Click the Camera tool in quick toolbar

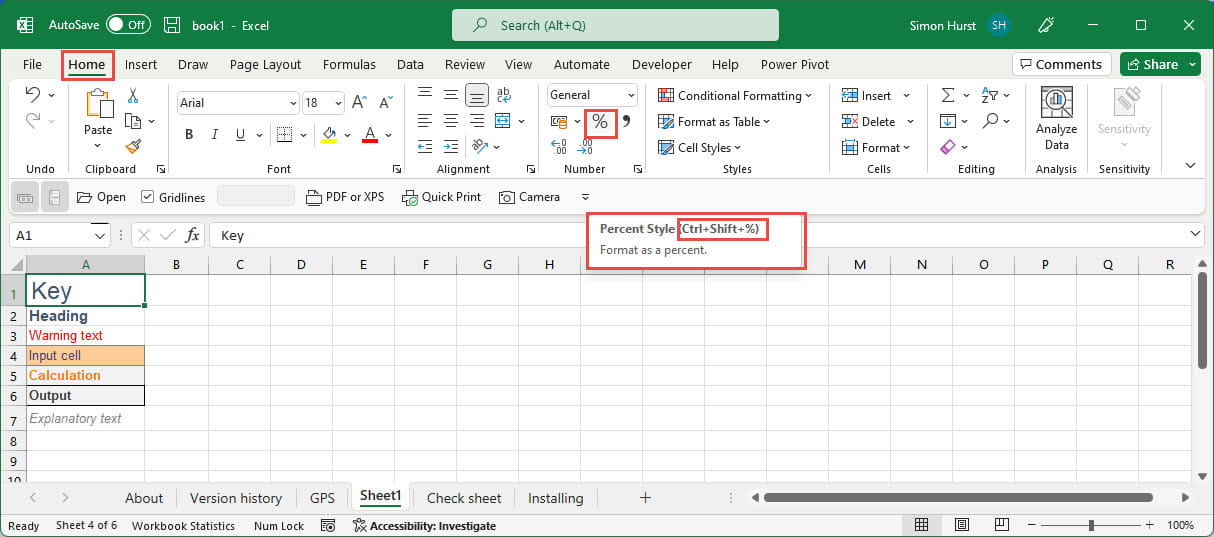coord(529,197)
